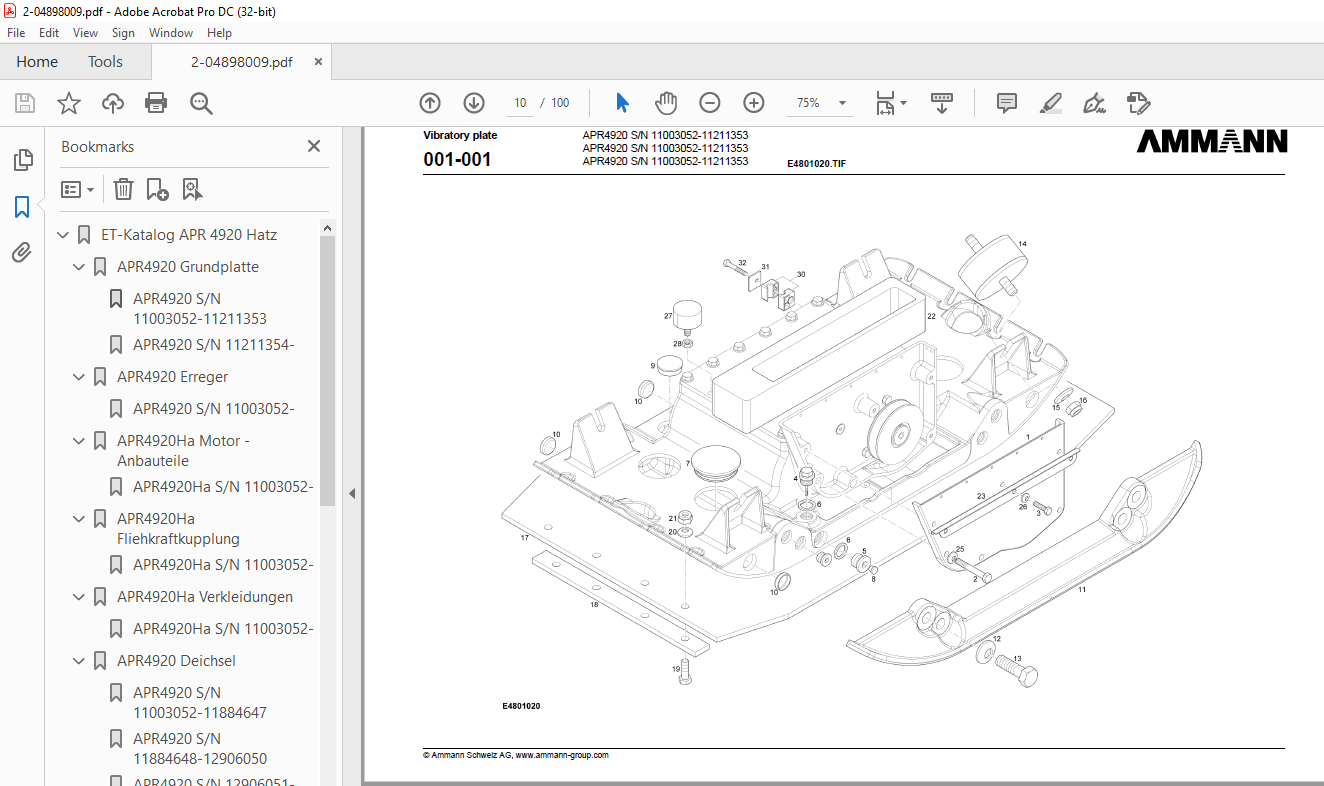Activate the Hand pan tool
Image resolution: width=1324 pixels, height=786 pixels.
click(666, 103)
